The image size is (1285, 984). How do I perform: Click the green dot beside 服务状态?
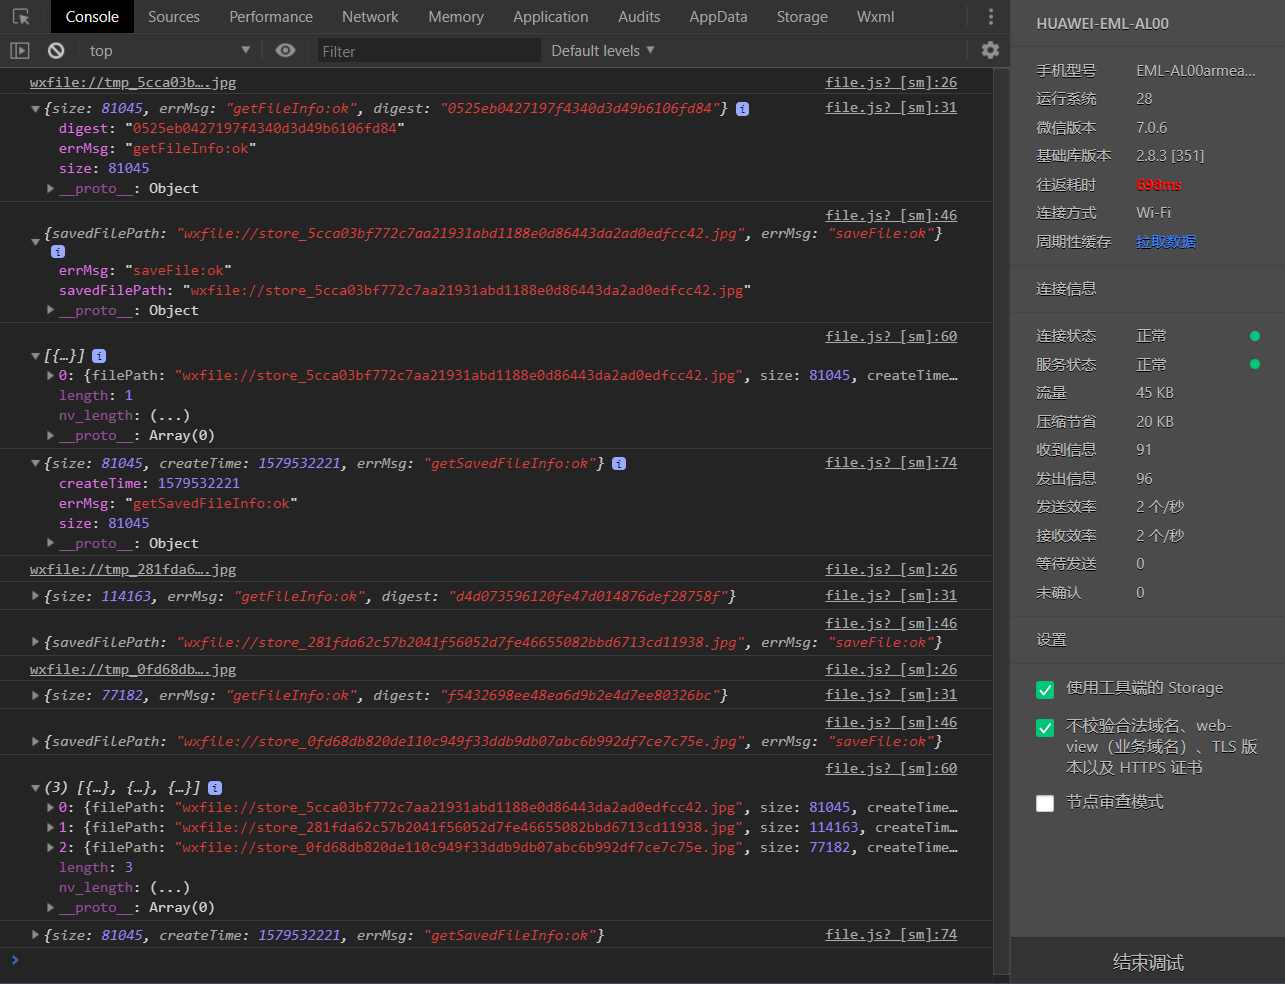[x=1255, y=364]
